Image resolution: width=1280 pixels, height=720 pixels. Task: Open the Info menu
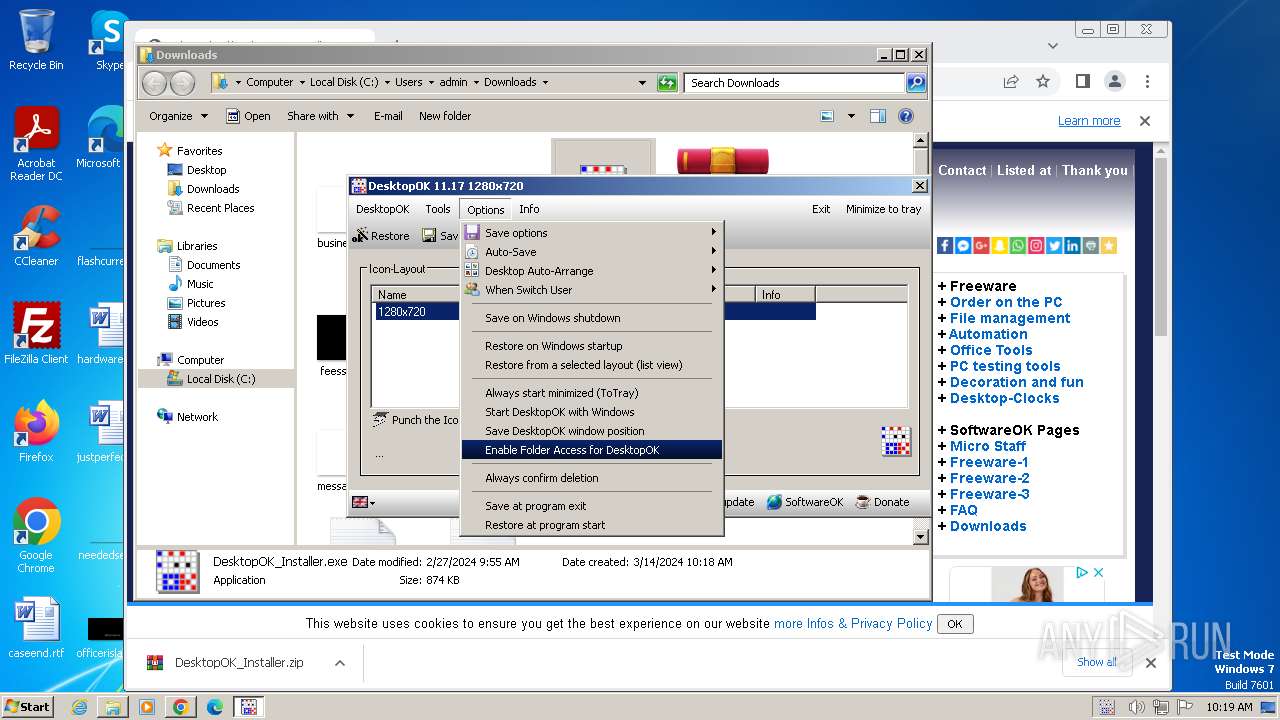529,209
